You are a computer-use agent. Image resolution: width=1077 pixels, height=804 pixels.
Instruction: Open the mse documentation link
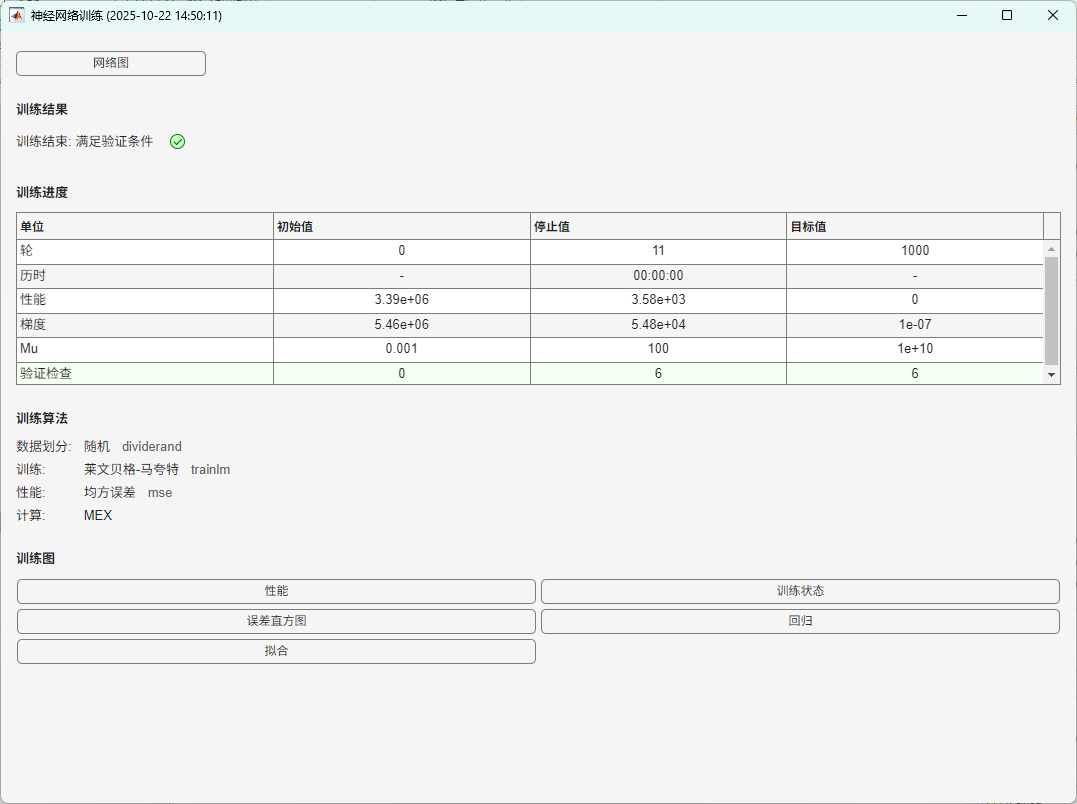160,492
